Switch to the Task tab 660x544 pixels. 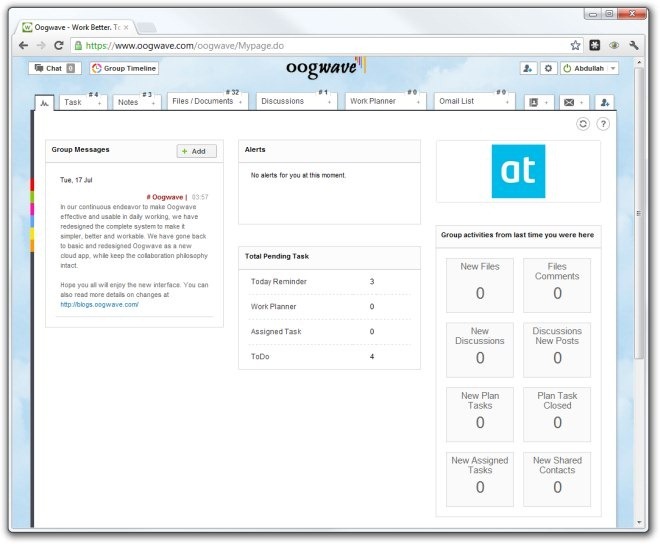[x=73, y=102]
